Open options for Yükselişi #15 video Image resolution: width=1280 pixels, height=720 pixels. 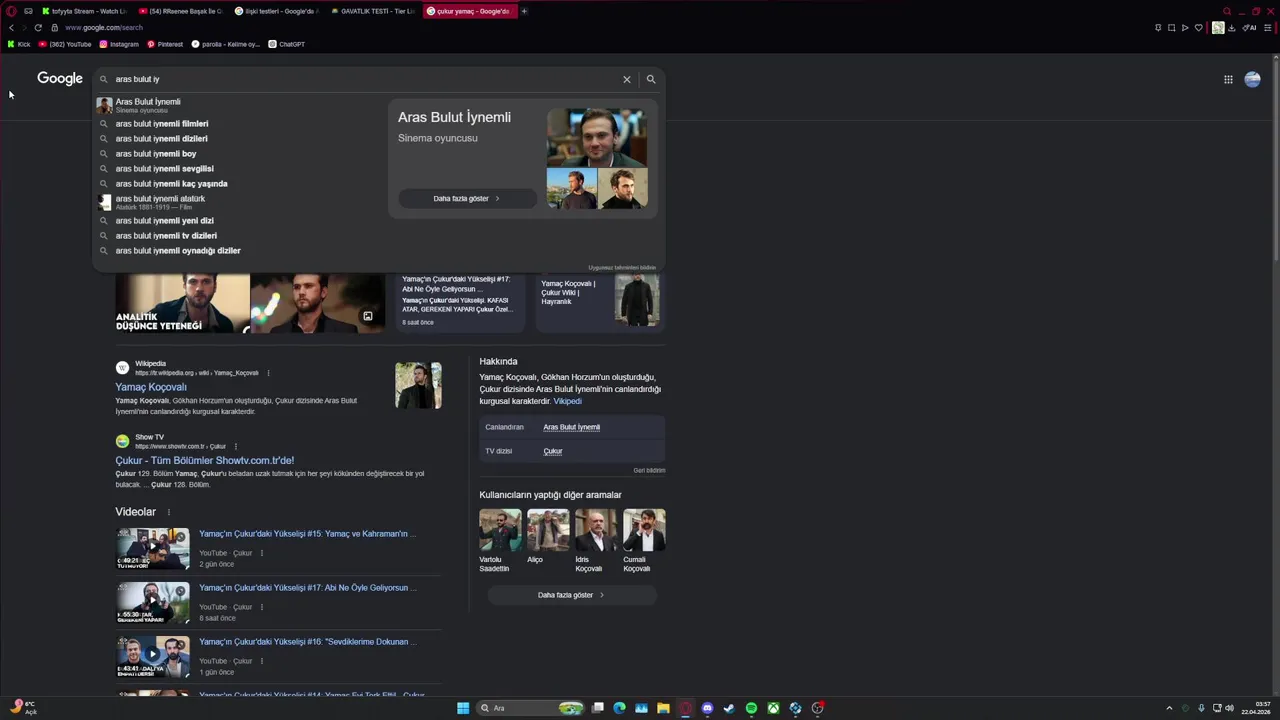262,553
